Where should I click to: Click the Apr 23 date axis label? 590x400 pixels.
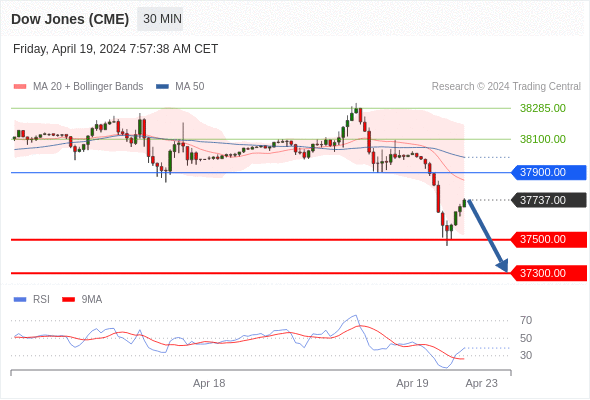click(482, 383)
